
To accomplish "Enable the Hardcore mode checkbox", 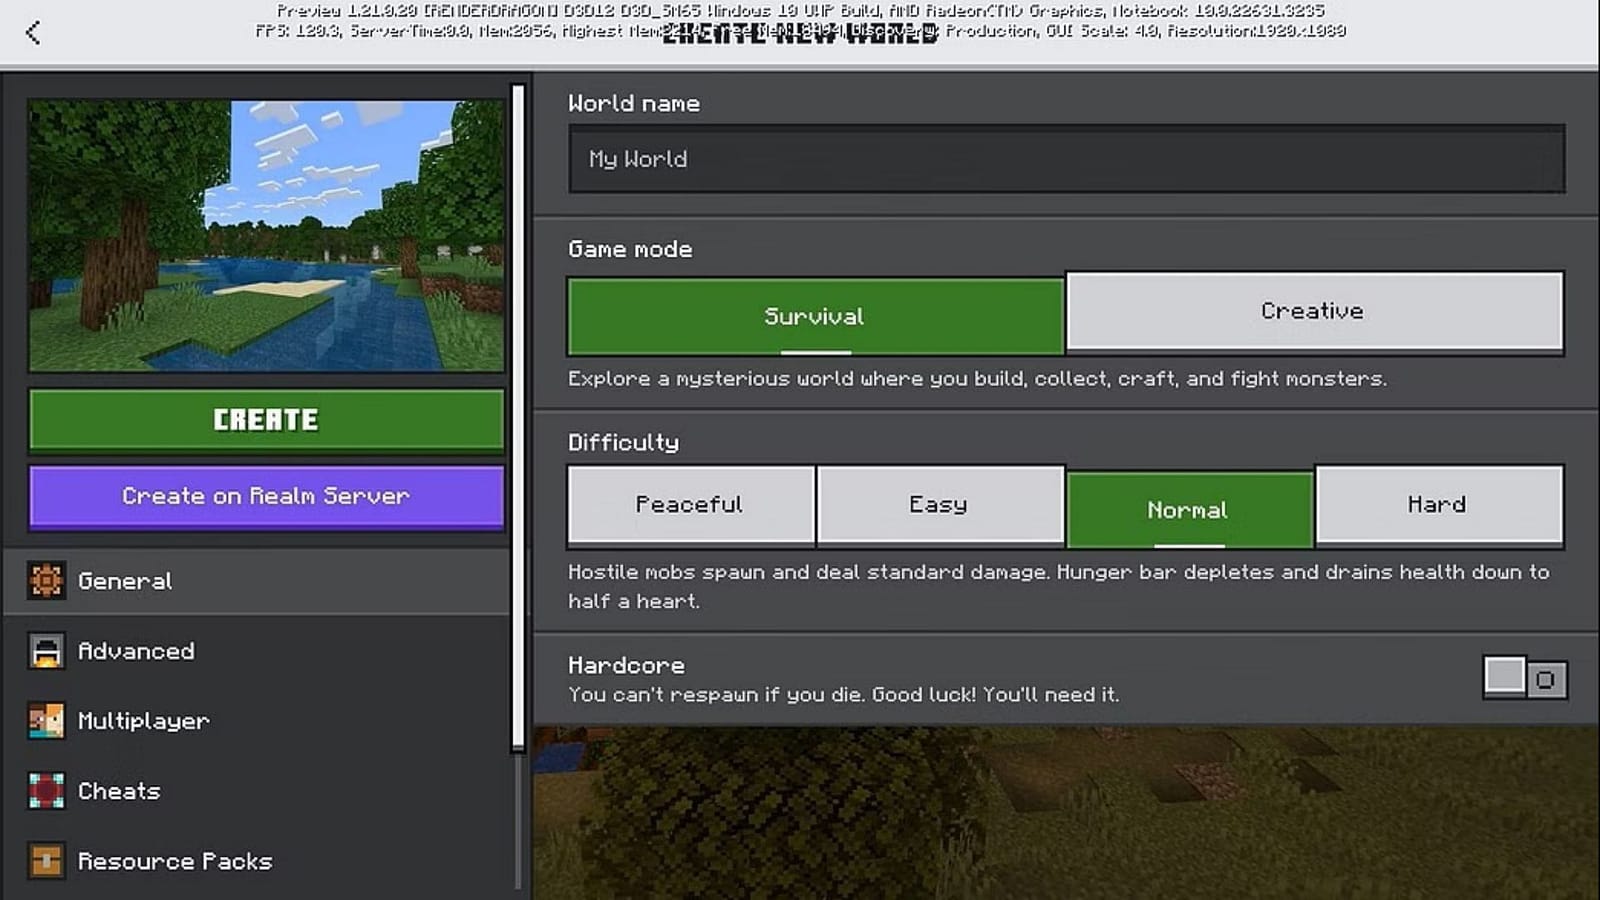I will click(1504, 678).
